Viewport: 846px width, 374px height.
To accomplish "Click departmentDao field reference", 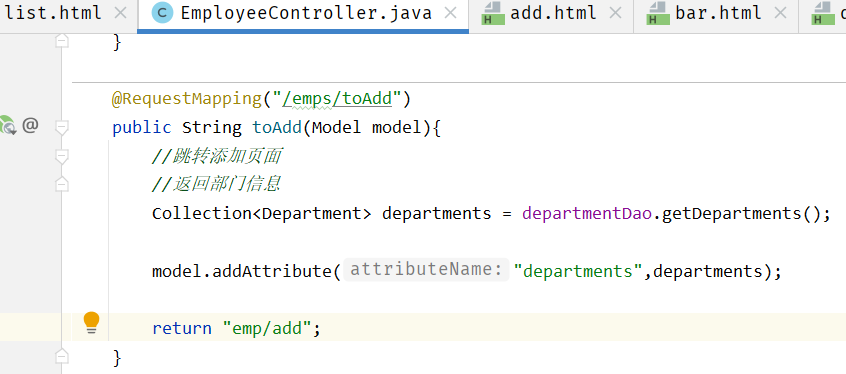I will [587, 213].
